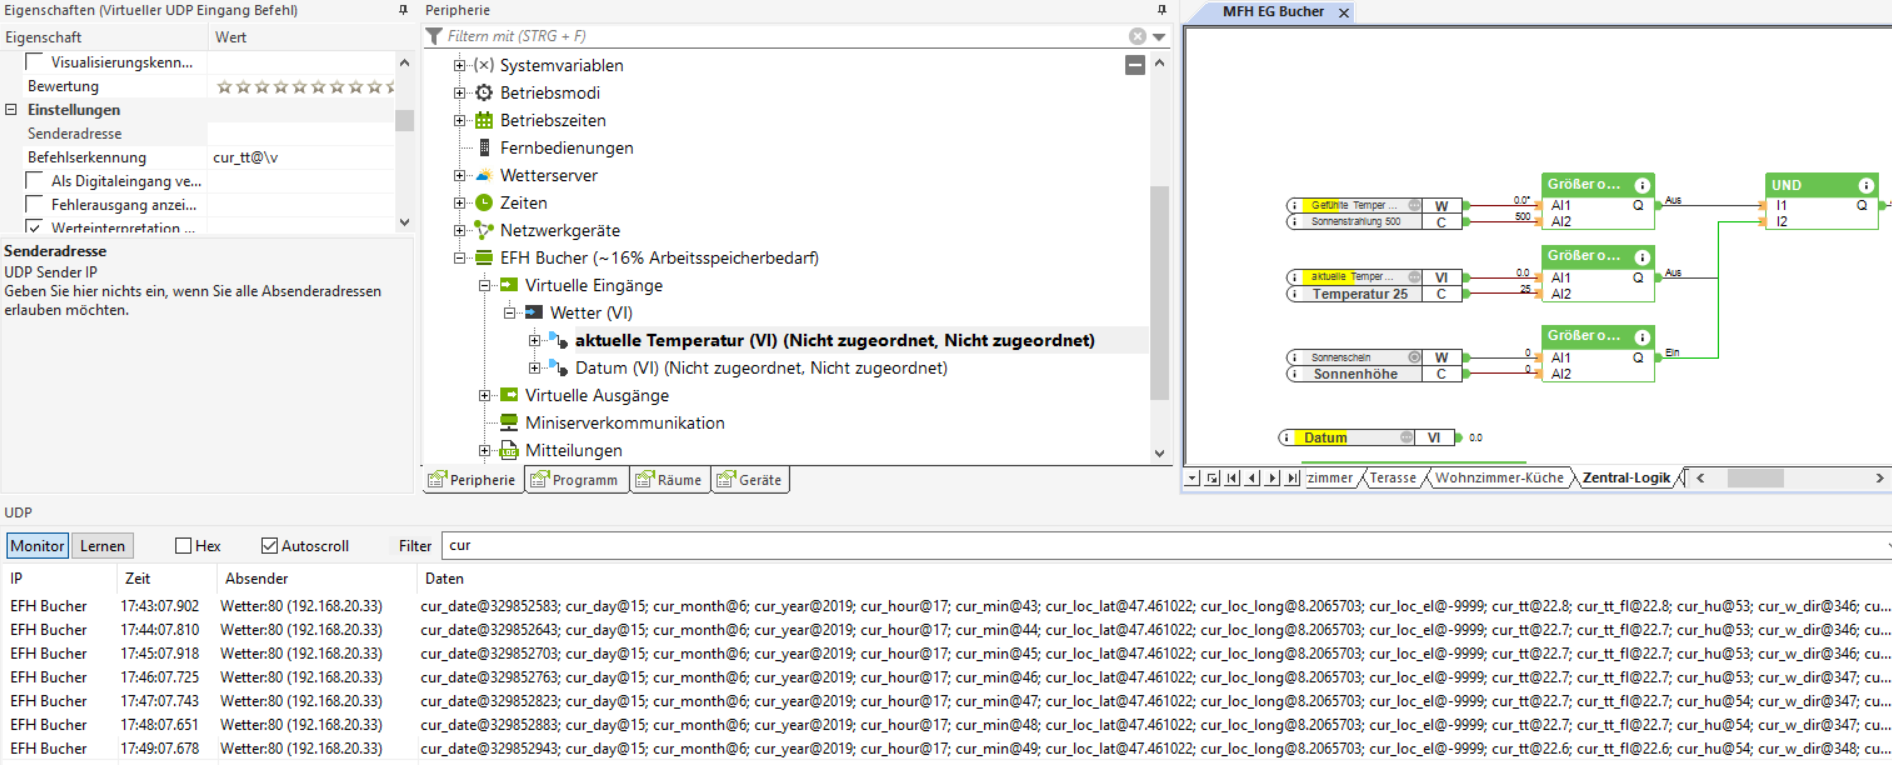Click the EFH Bucher Miniserver icon

click(484, 258)
